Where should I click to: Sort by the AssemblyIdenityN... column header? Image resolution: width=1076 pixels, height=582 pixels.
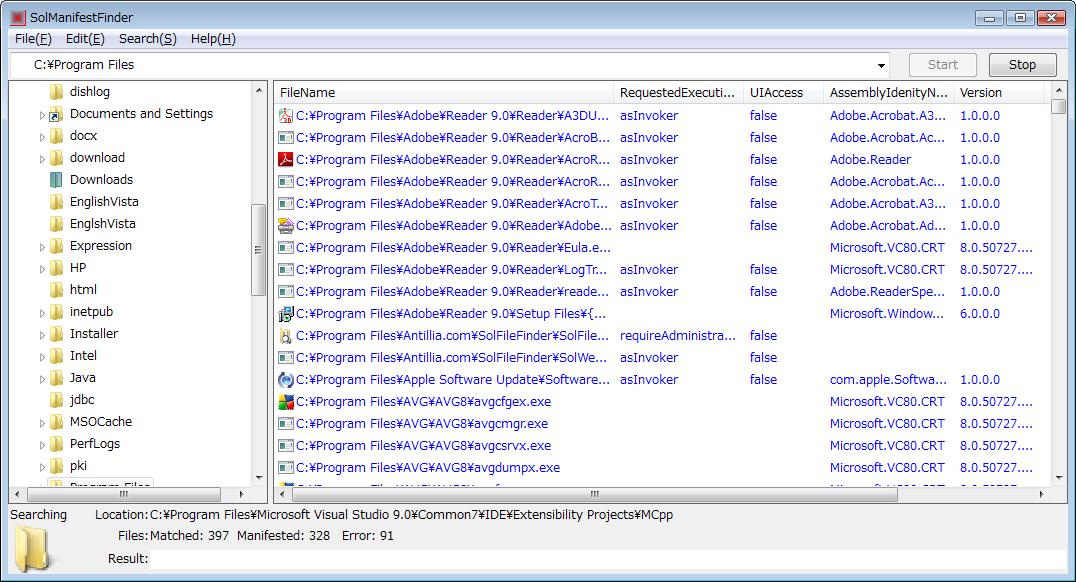click(888, 93)
